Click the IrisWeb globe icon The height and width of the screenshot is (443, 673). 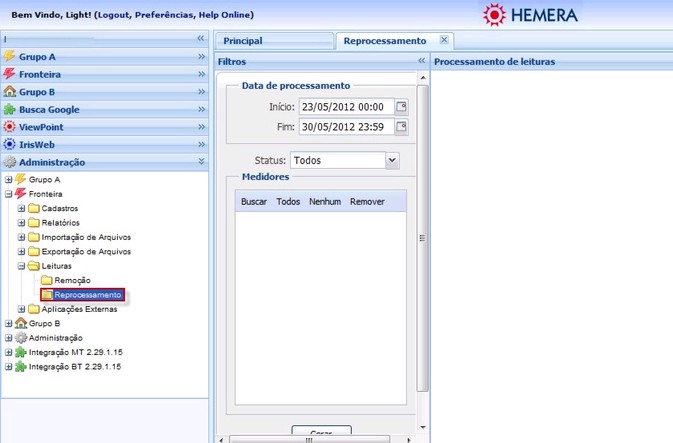10,145
